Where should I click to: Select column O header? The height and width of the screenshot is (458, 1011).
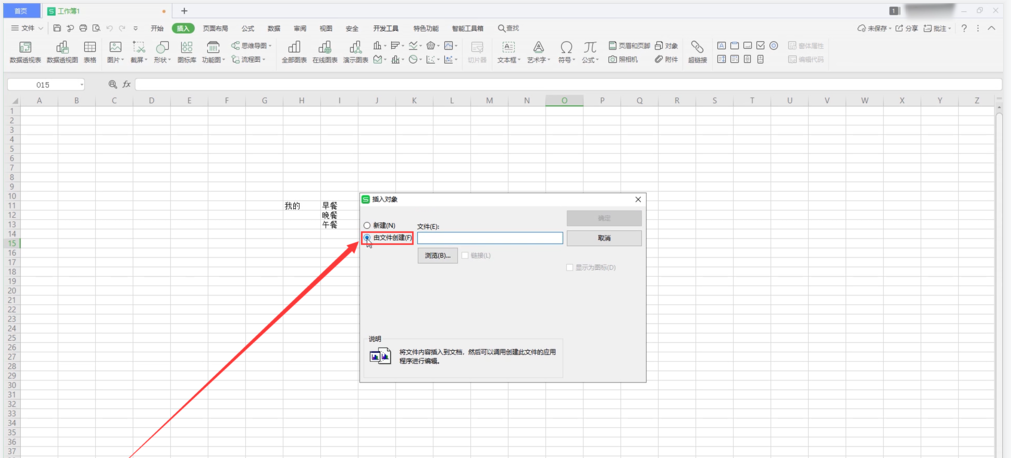564,100
